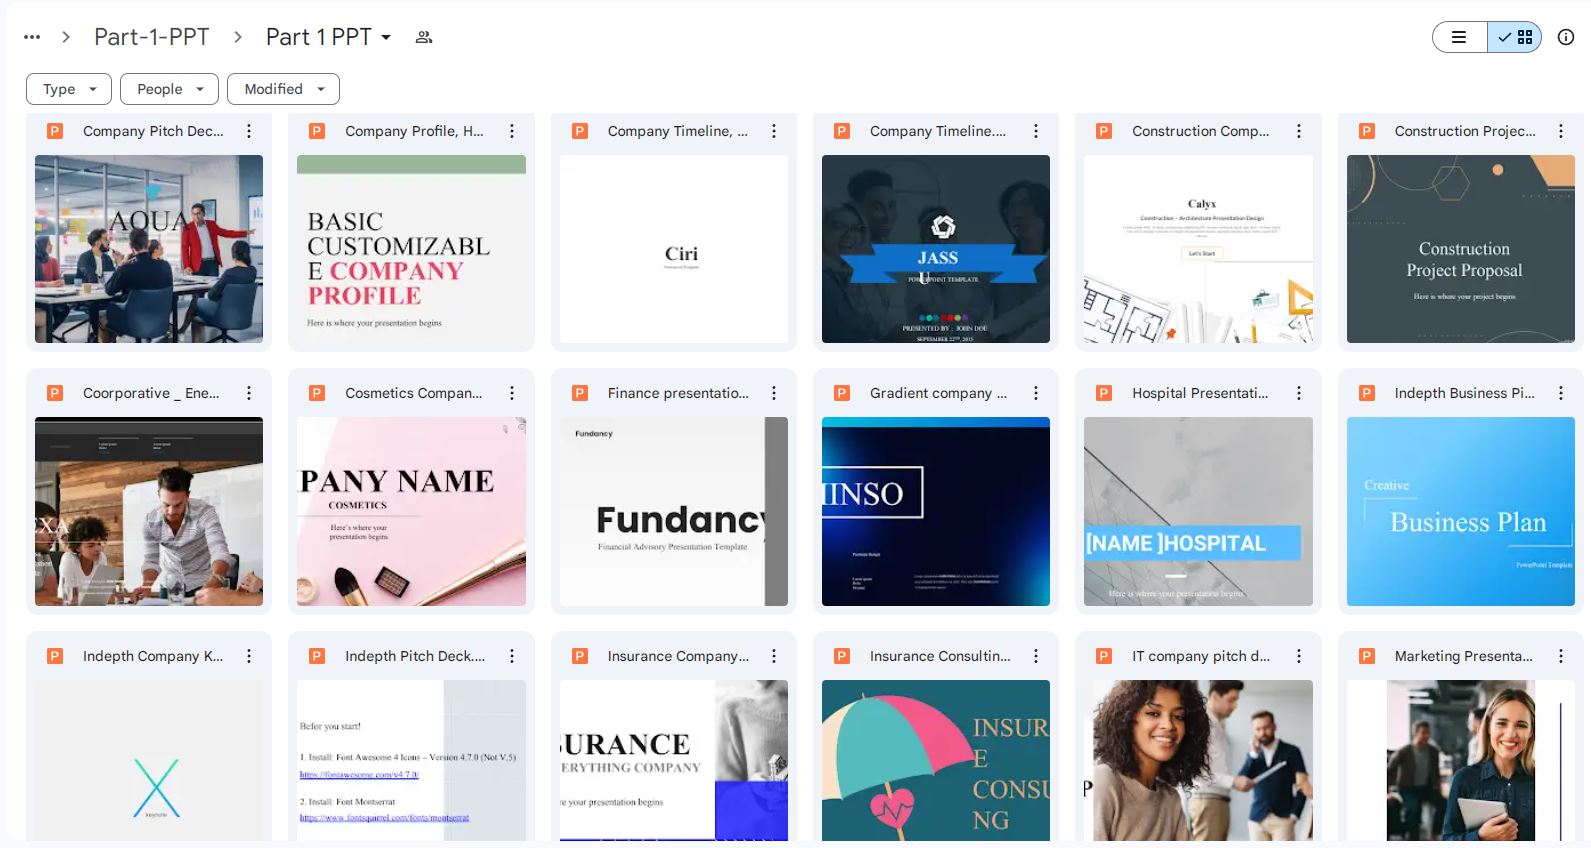Click the shared folder people icon
The height and width of the screenshot is (848, 1591).
coord(424,37)
